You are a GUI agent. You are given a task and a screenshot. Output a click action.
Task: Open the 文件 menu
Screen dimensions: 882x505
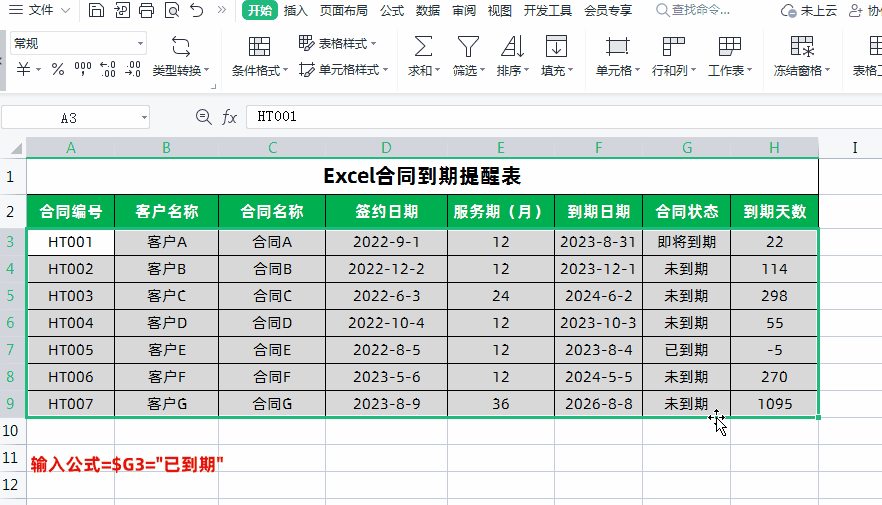pyautogui.click(x=40, y=10)
